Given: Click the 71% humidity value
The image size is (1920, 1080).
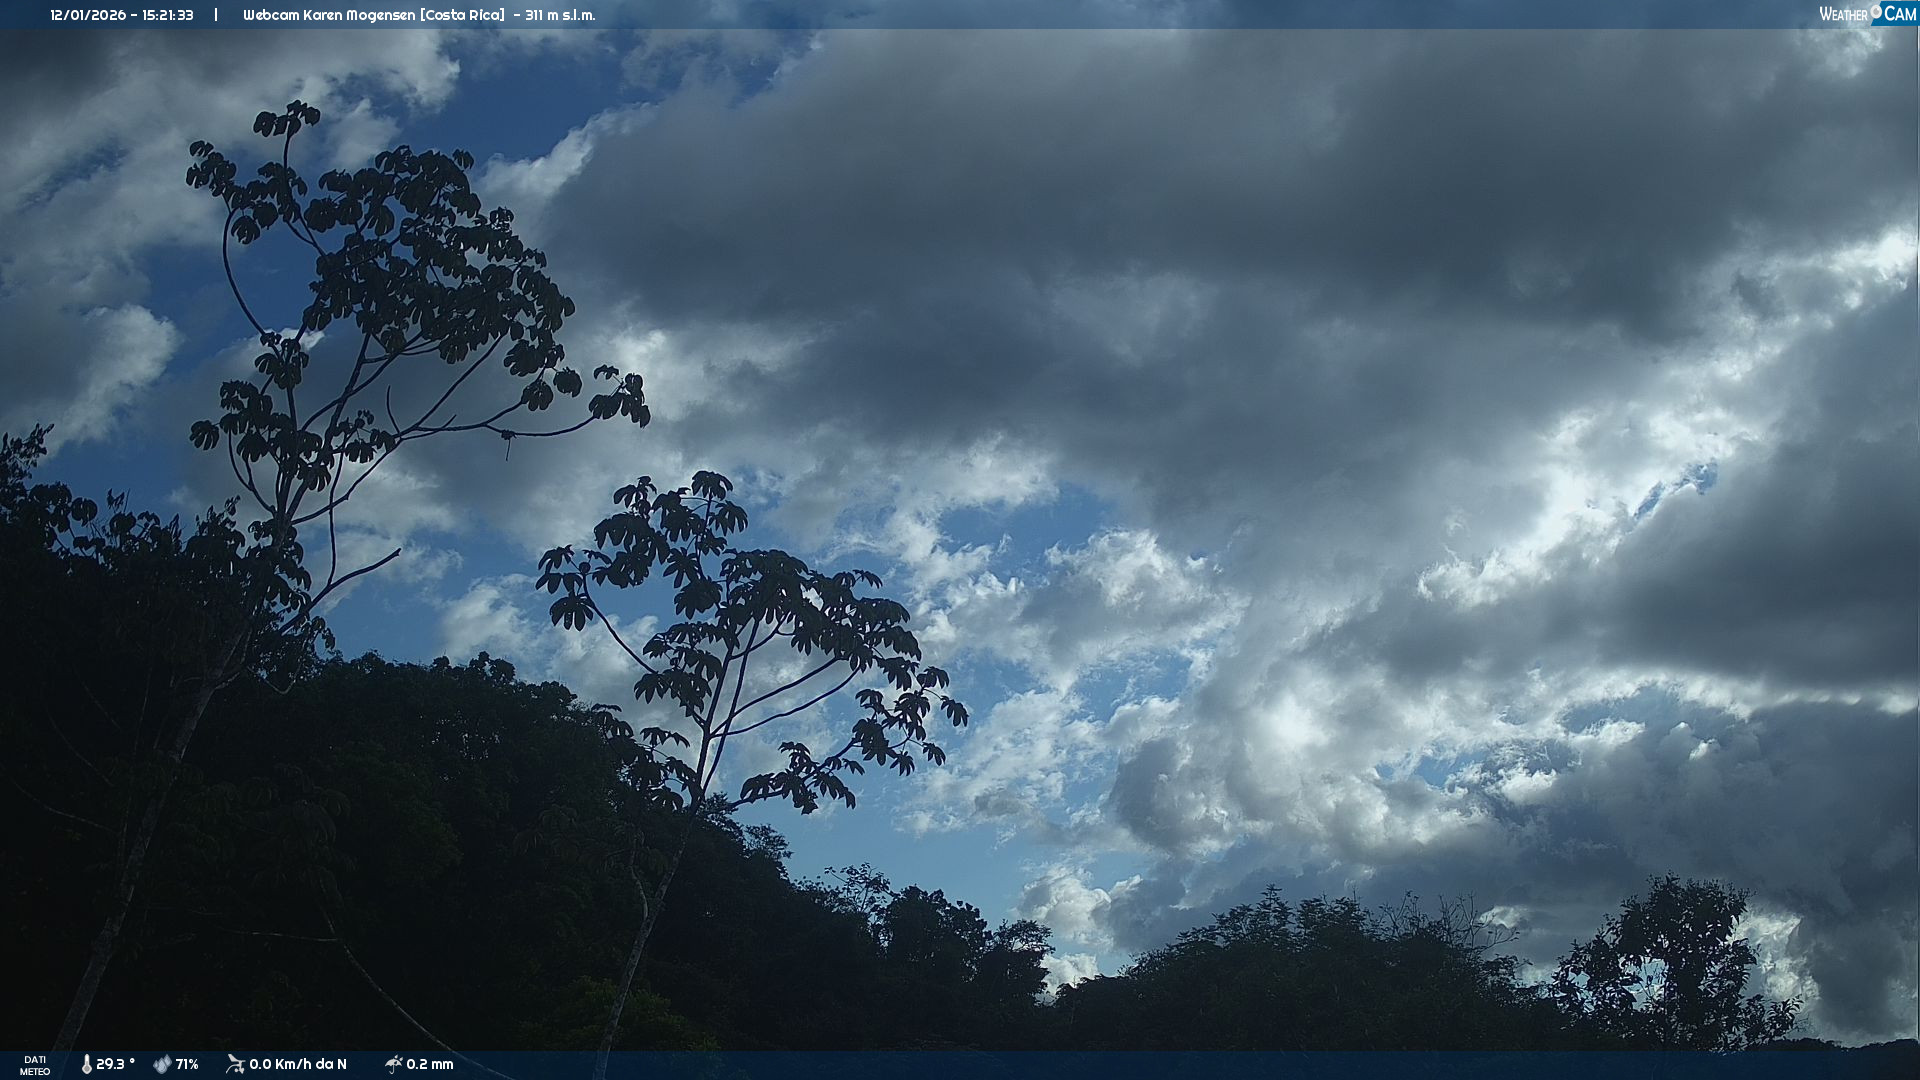Looking at the screenshot, I should pyautogui.click(x=187, y=1065).
